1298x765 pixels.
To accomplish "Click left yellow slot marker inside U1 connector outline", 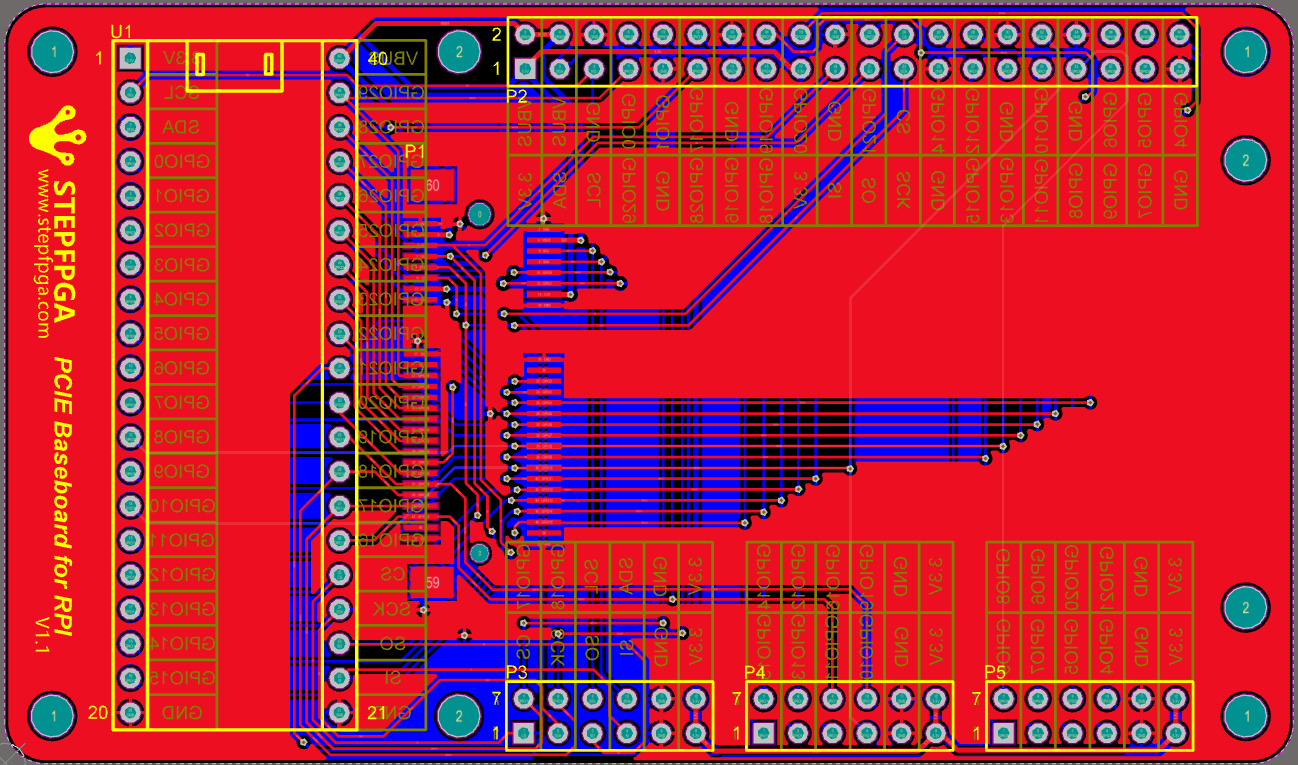I will click(x=200, y=65).
